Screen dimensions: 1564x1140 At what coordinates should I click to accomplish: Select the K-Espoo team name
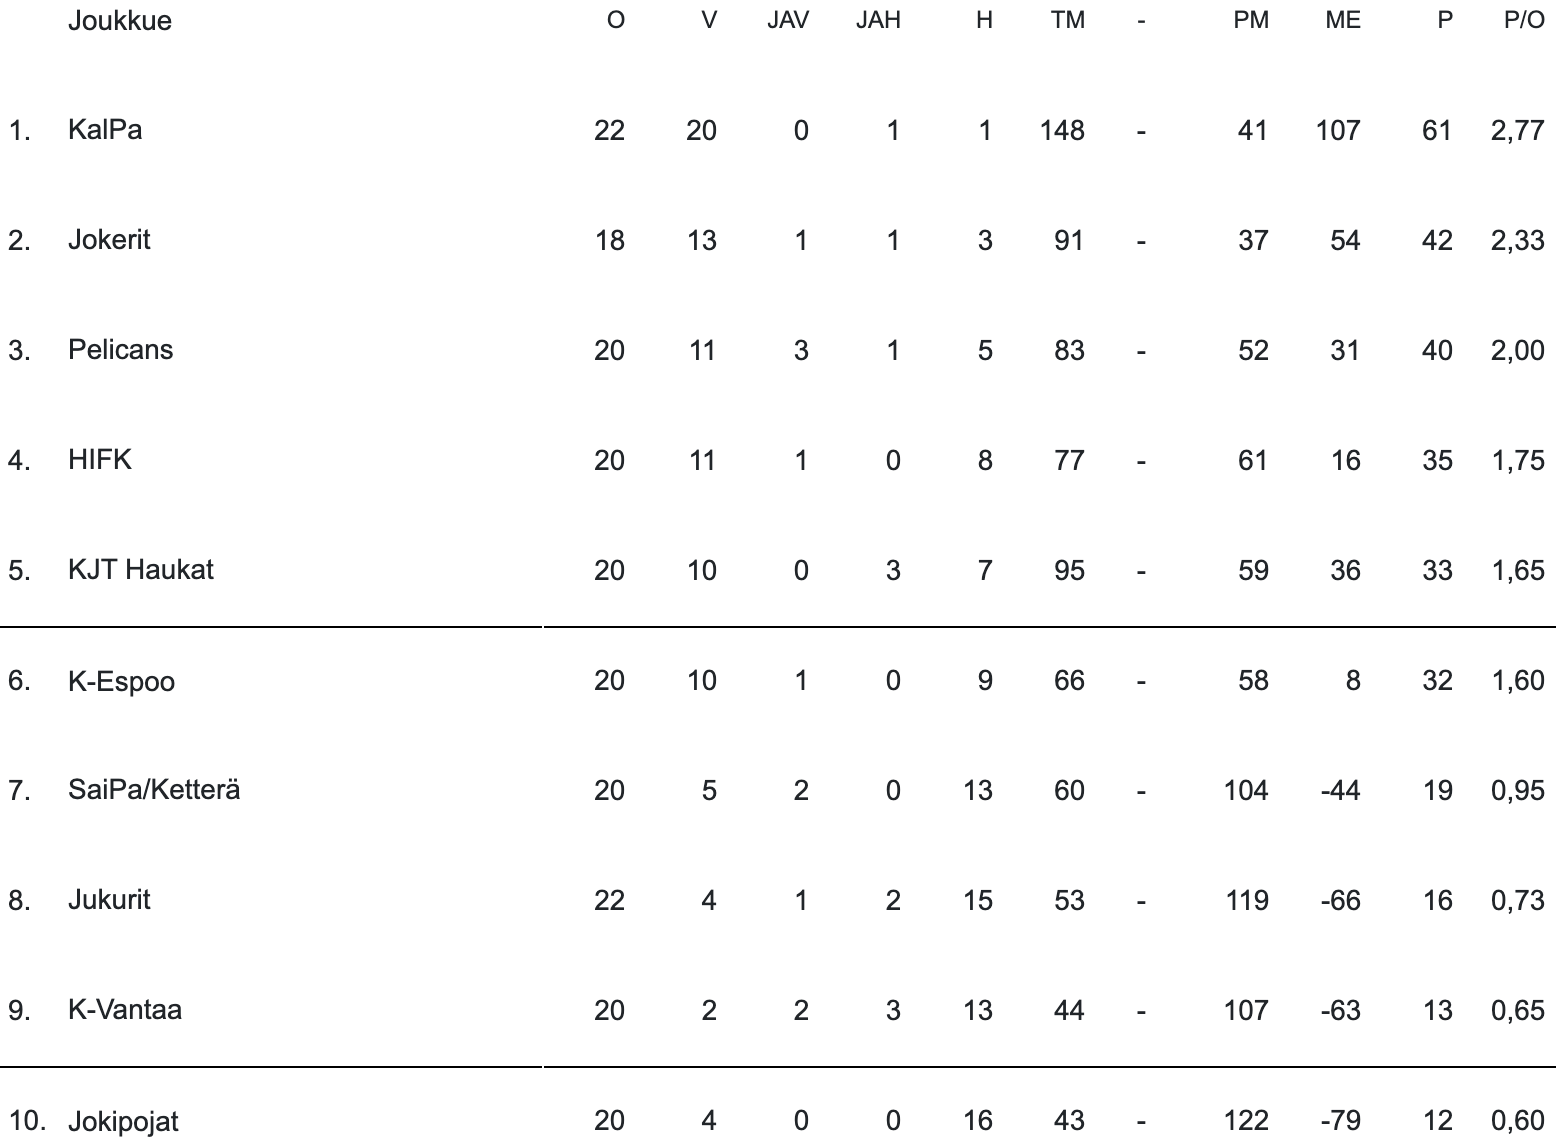[121, 681]
